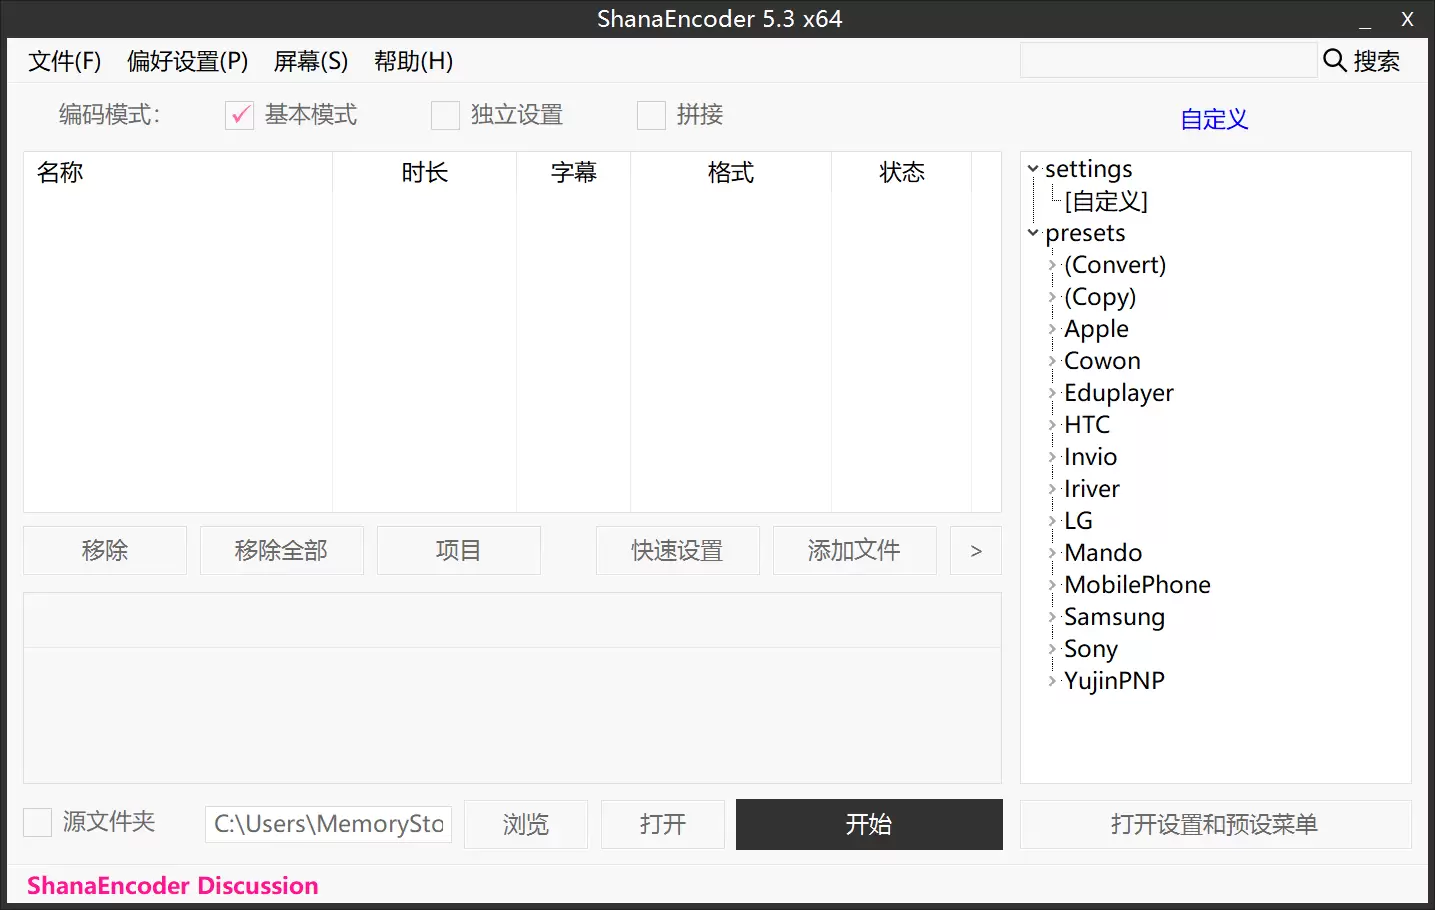Open the 偏好设置(P) menu

pos(188,61)
